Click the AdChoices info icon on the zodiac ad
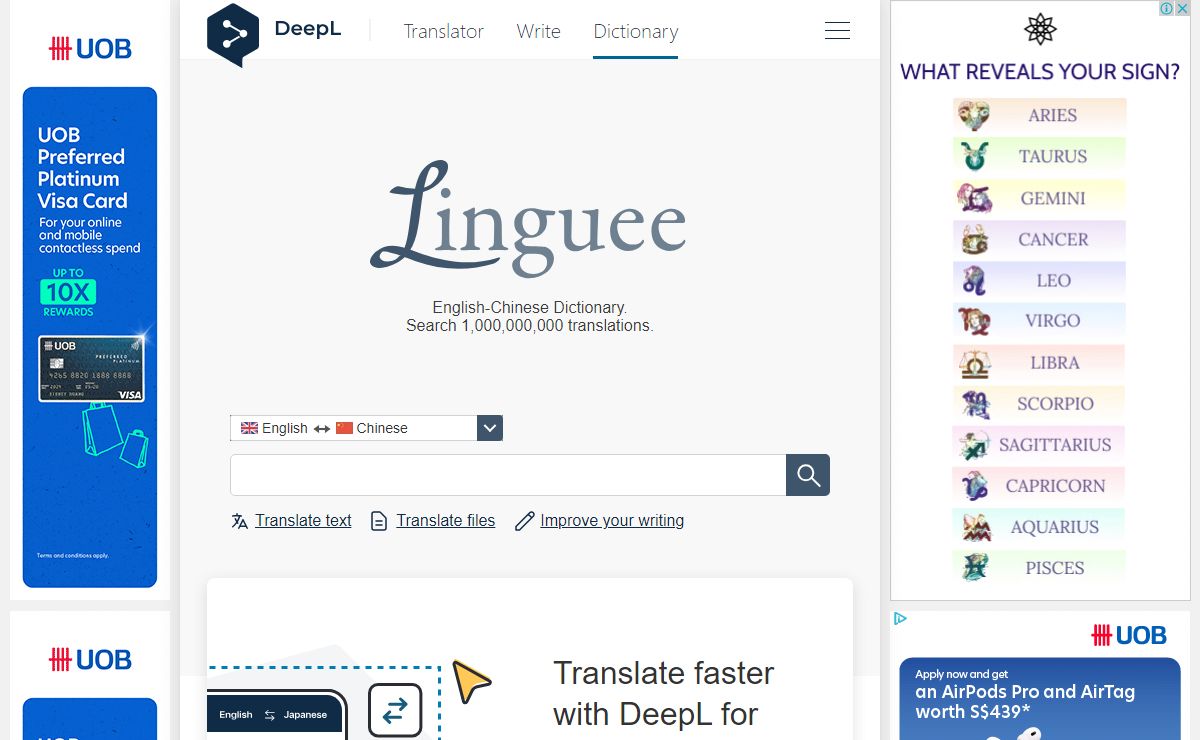Screen dimensions: 1200x740 tap(1166, 8)
